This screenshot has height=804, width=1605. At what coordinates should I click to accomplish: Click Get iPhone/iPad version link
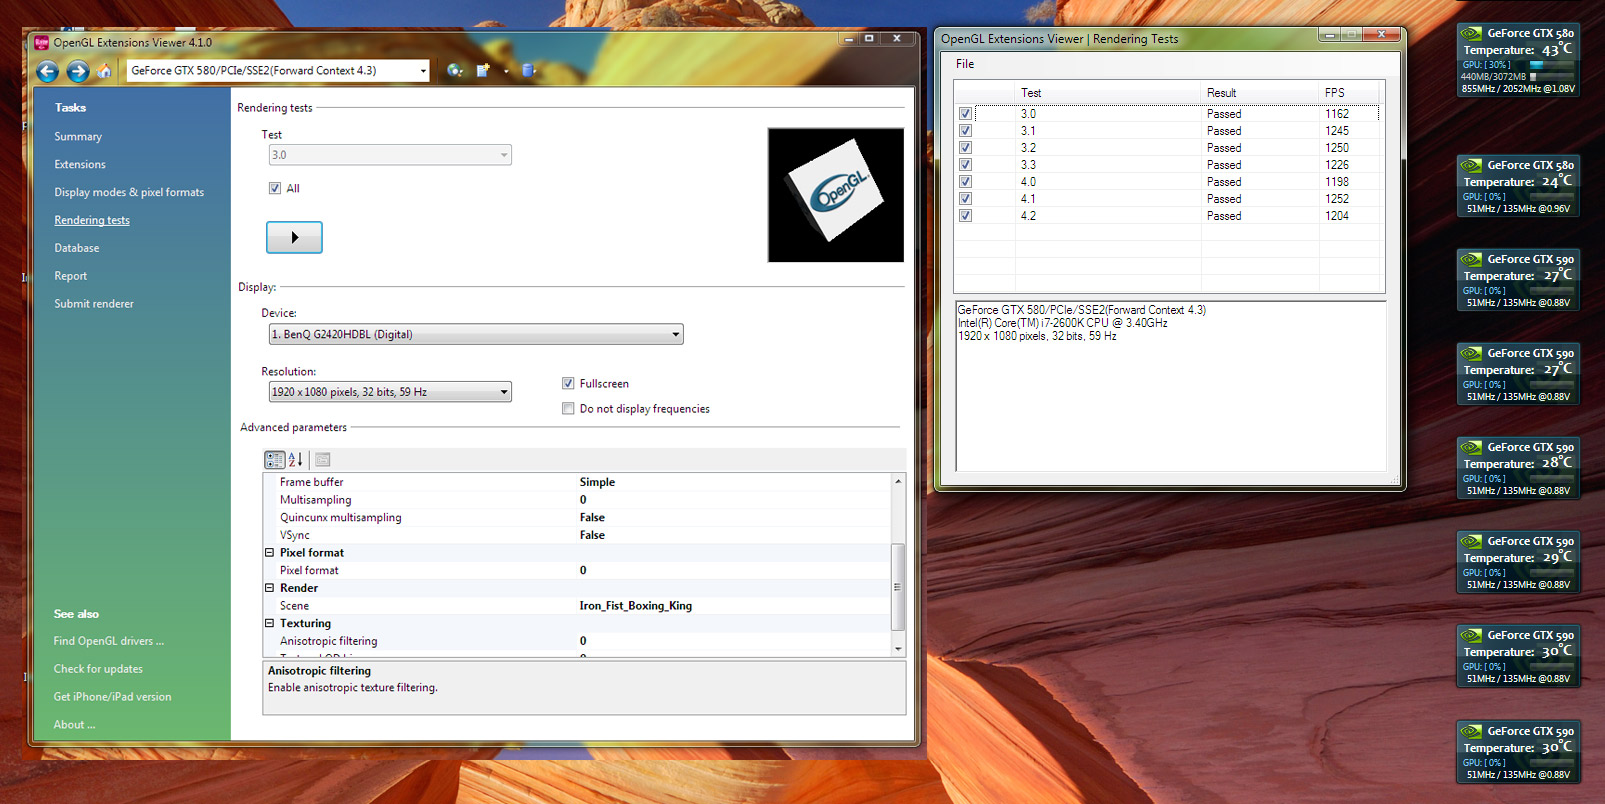(x=112, y=697)
